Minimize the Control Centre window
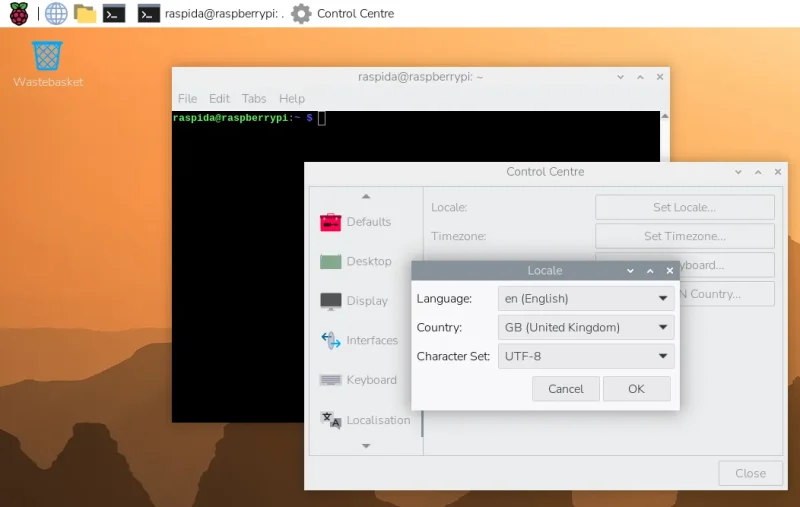800x507 pixels. click(x=738, y=172)
